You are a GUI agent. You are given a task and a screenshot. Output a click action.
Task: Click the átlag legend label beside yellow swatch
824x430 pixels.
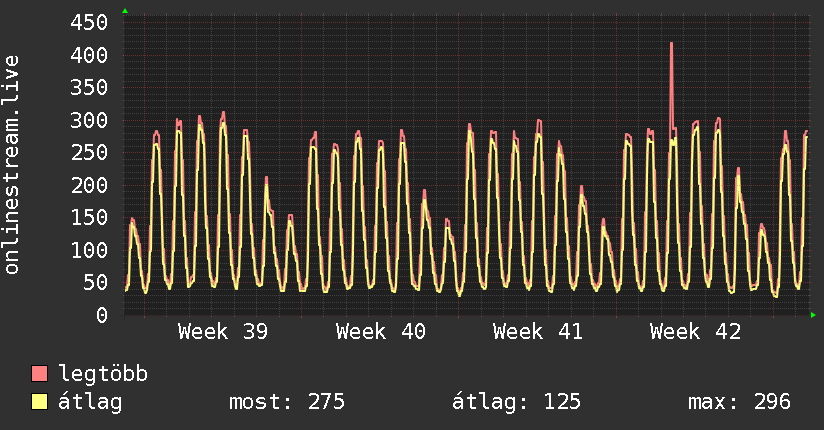pos(90,402)
